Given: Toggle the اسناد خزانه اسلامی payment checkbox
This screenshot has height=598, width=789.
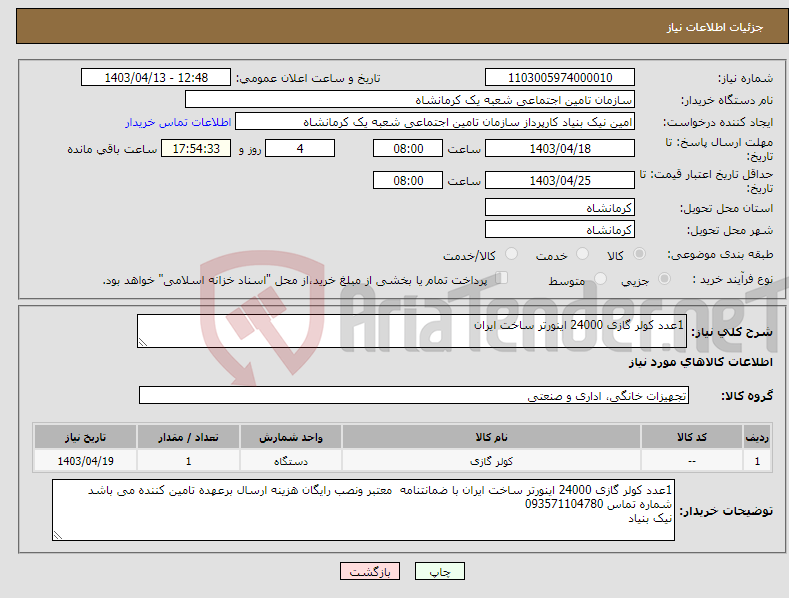Looking at the screenshot, I should (502, 278).
